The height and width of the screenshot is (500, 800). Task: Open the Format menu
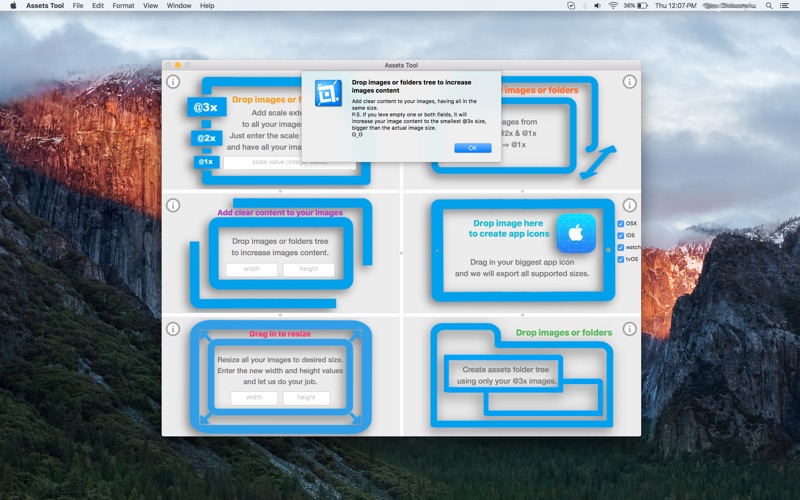[x=123, y=6]
